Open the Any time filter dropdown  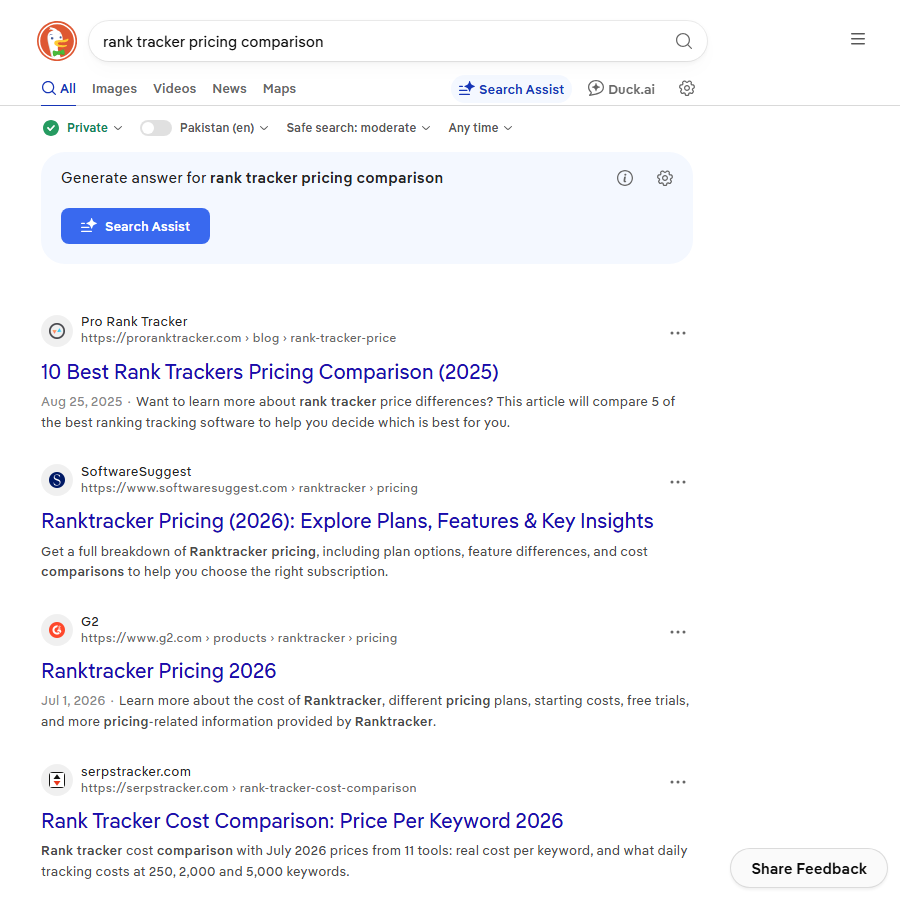point(480,127)
